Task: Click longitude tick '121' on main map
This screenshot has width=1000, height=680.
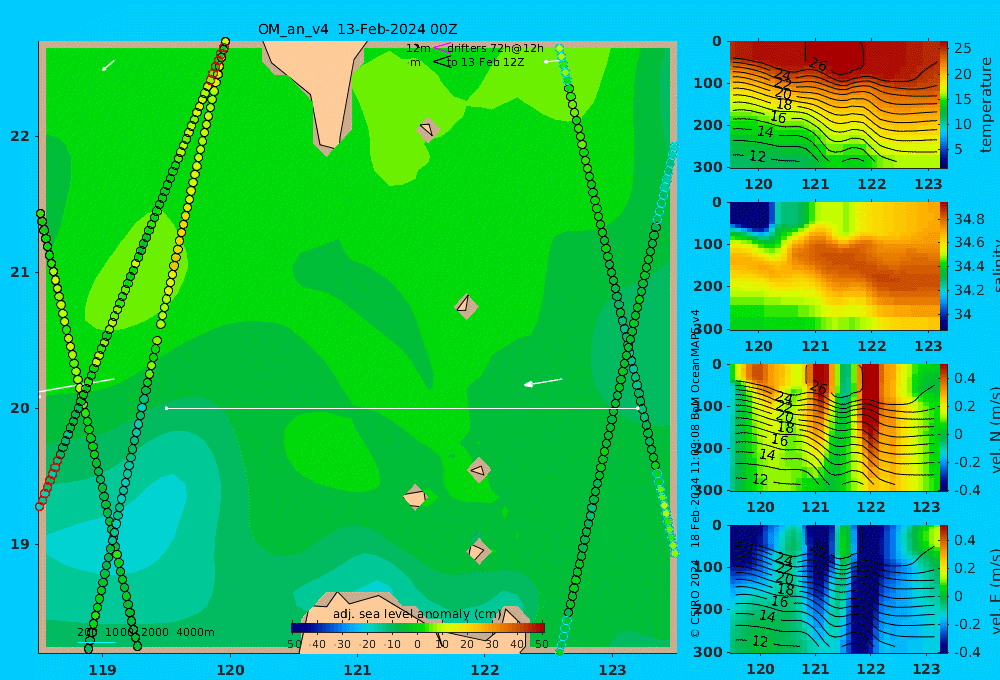Action: pos(357,670)
